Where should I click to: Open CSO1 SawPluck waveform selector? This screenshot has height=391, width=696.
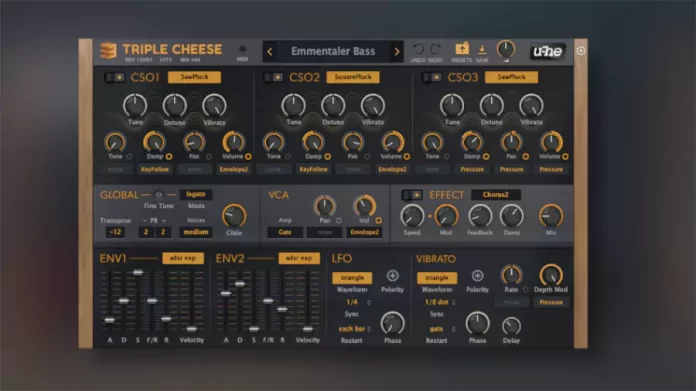pos(194,77)
